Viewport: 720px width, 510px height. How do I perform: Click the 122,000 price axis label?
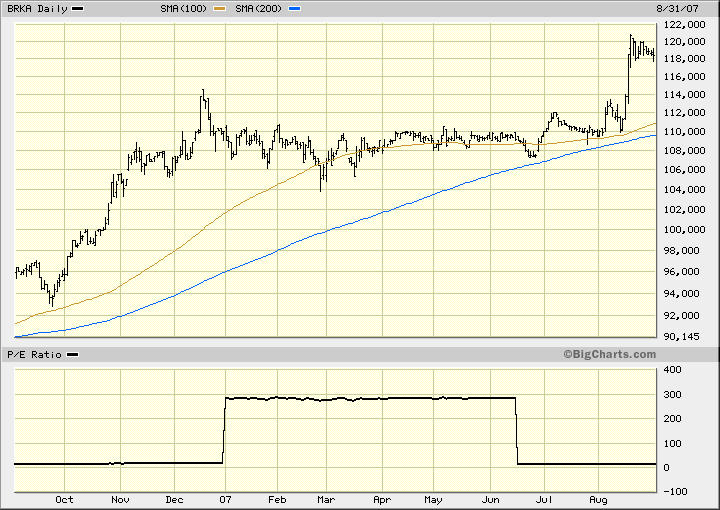pyautogui.click(x=685, y=24)
